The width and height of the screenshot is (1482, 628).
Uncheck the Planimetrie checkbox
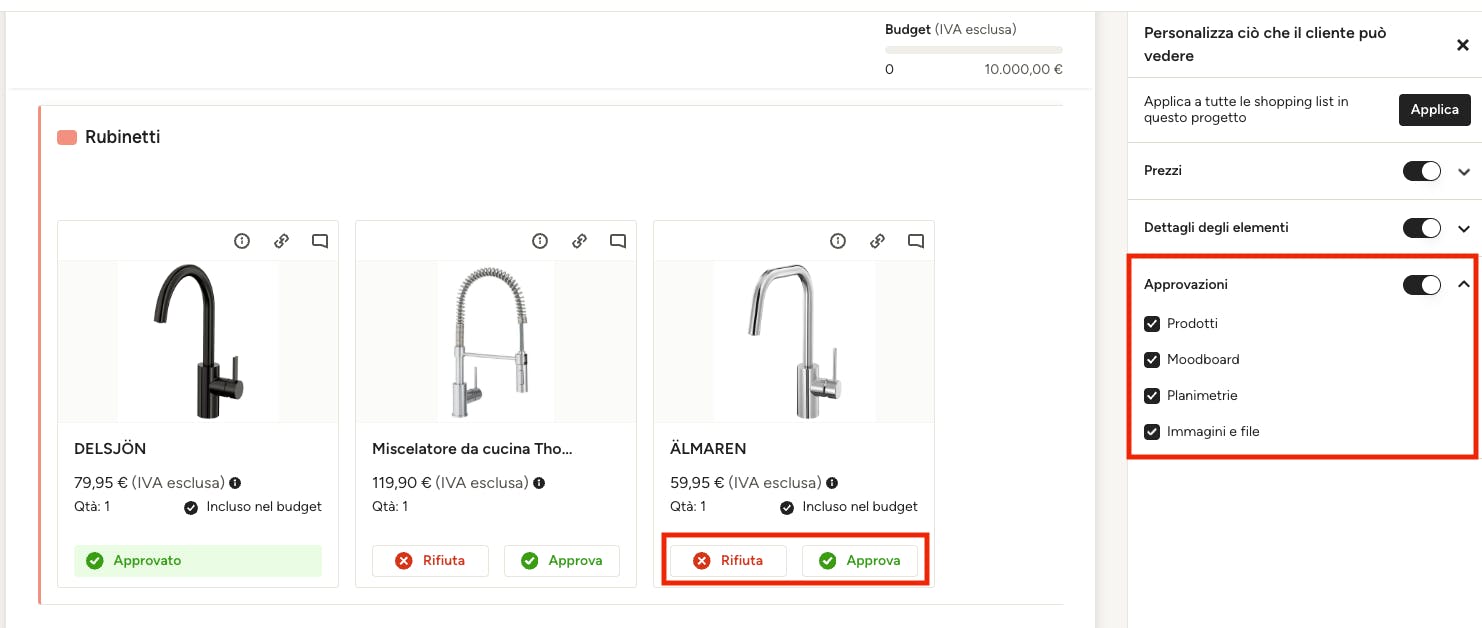click(1152, 396)
